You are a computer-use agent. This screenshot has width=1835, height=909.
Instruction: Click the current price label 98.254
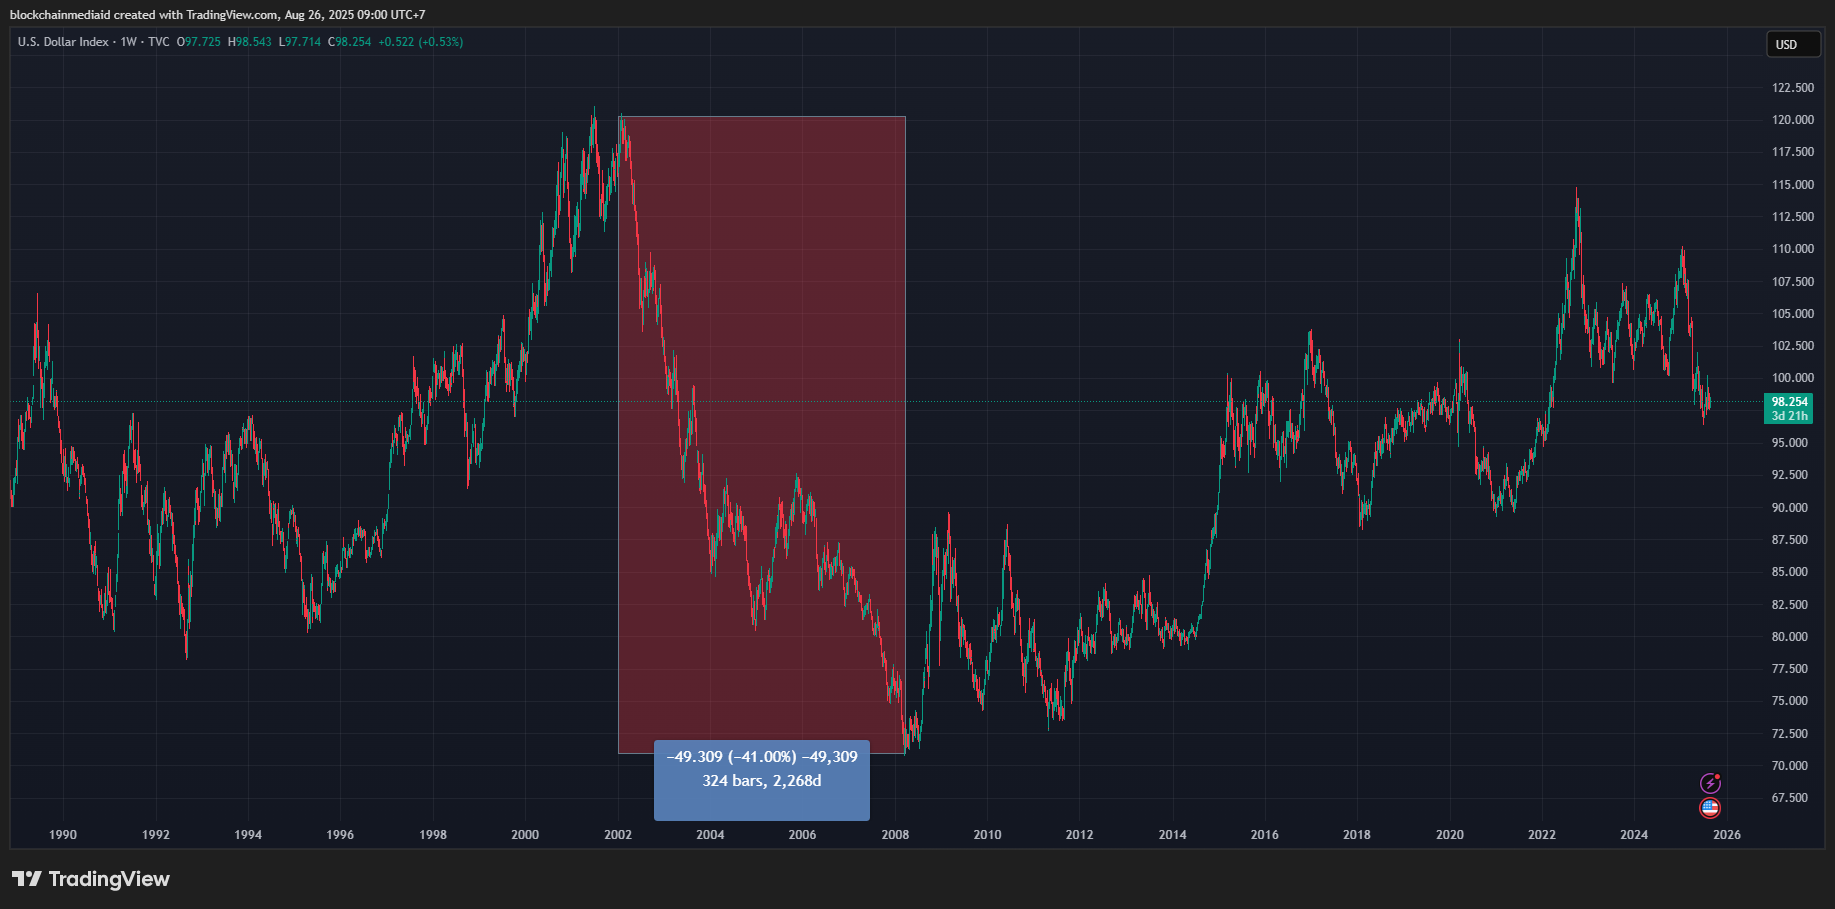(x=1789, y=402)
